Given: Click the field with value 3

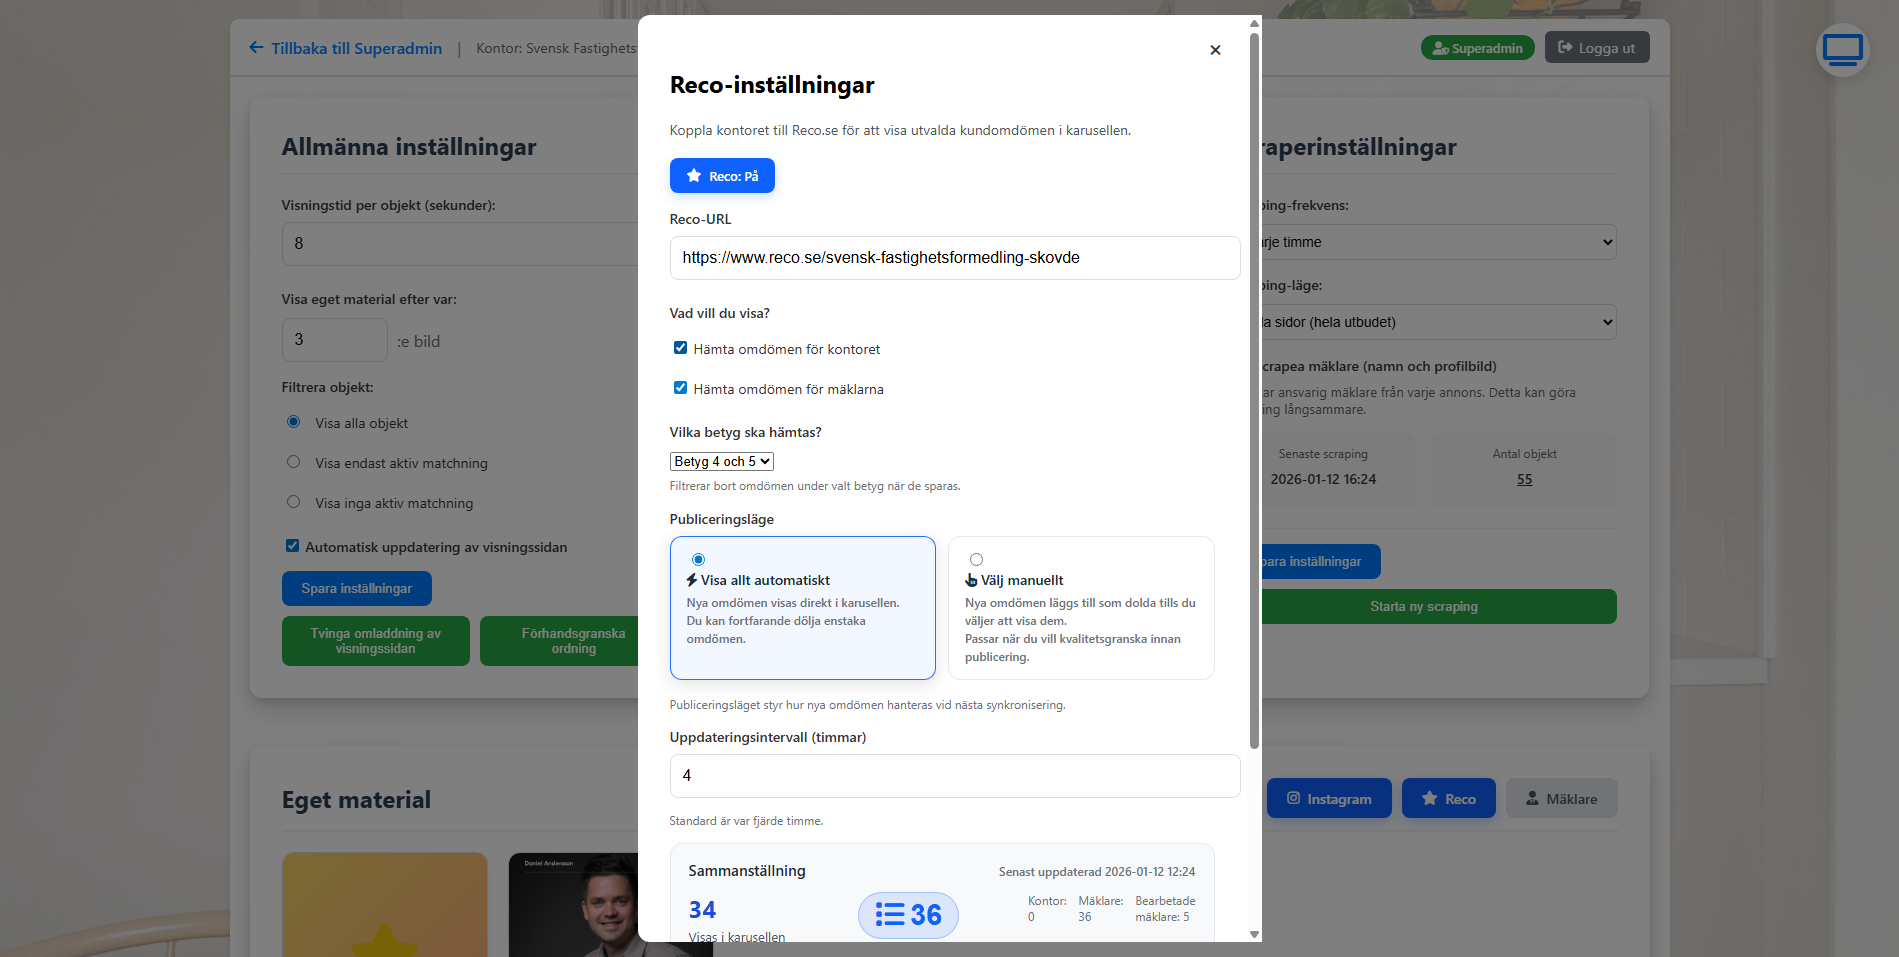Looking at the screenshot, I should [x=334, y=340].
